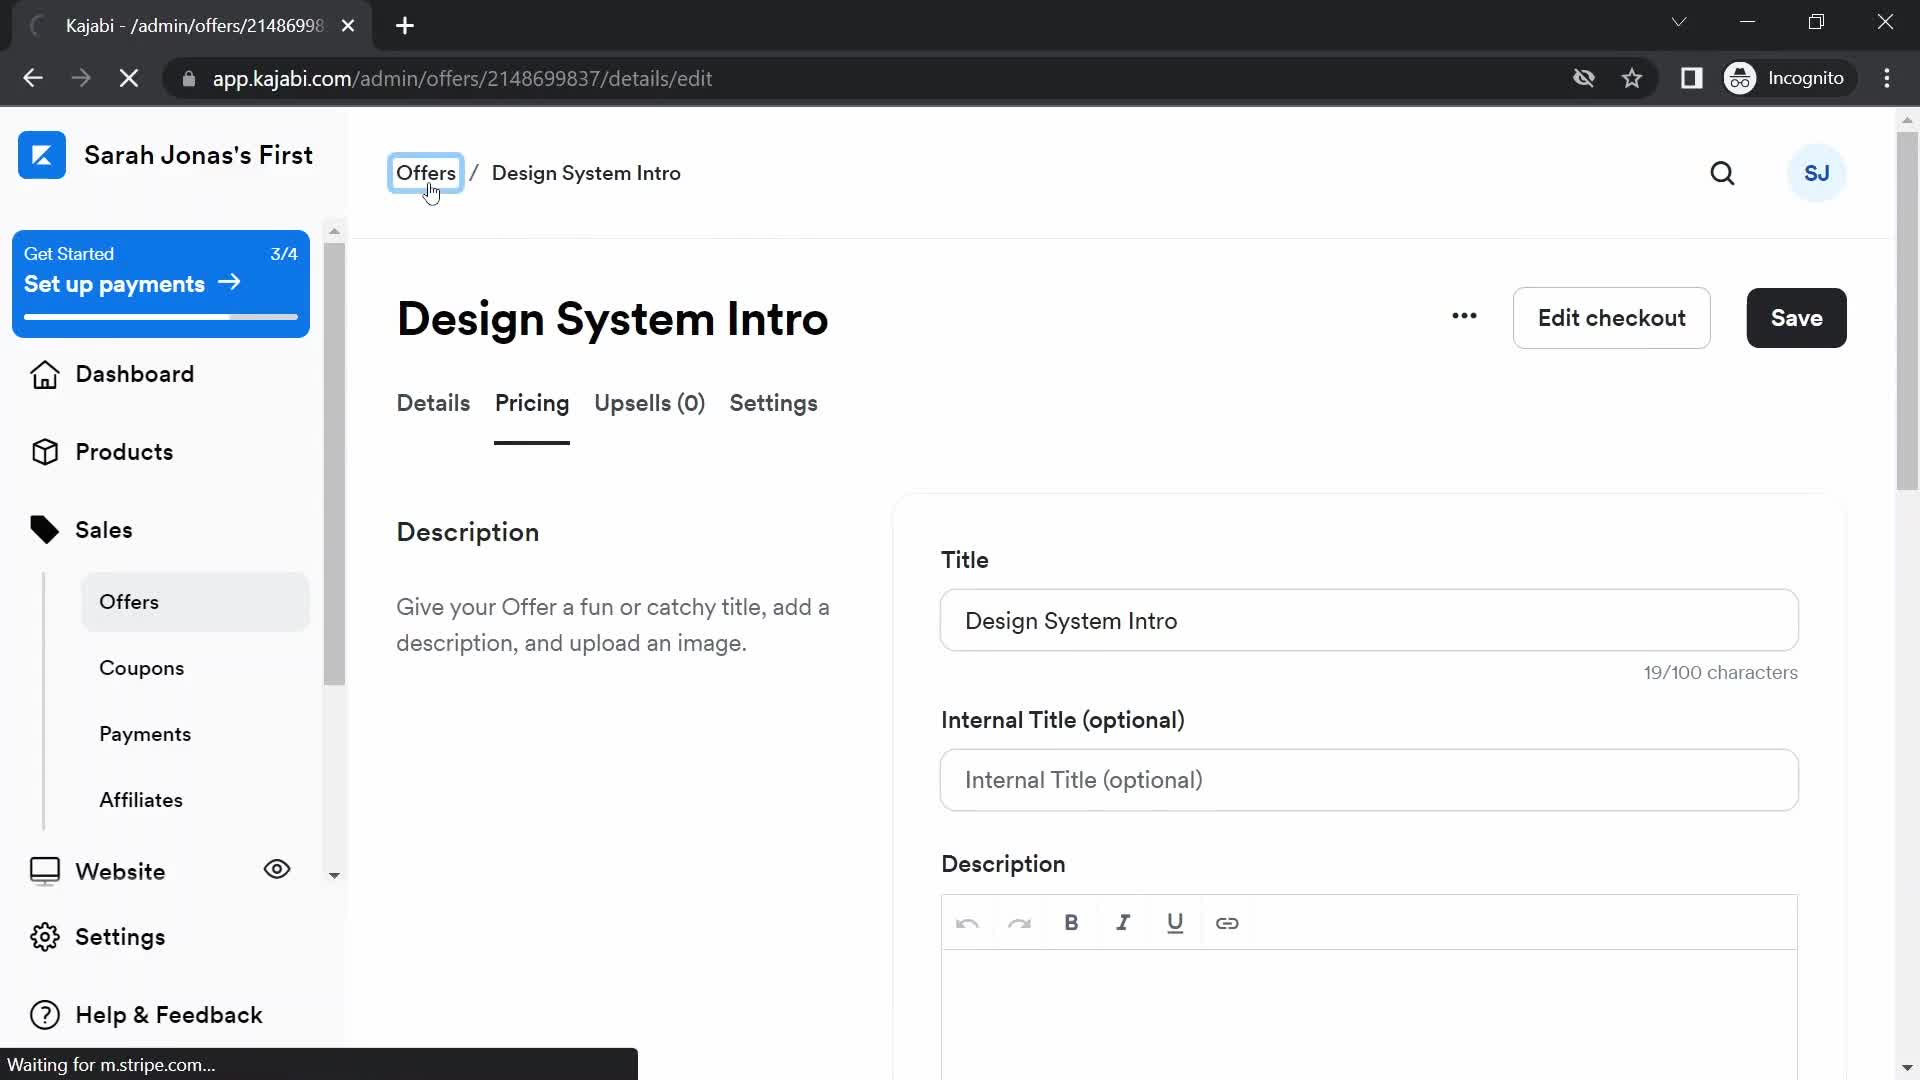Click the Website monitor icon
The image size is (1920, 1080).
pyautogui.click(x=44, y=872)
